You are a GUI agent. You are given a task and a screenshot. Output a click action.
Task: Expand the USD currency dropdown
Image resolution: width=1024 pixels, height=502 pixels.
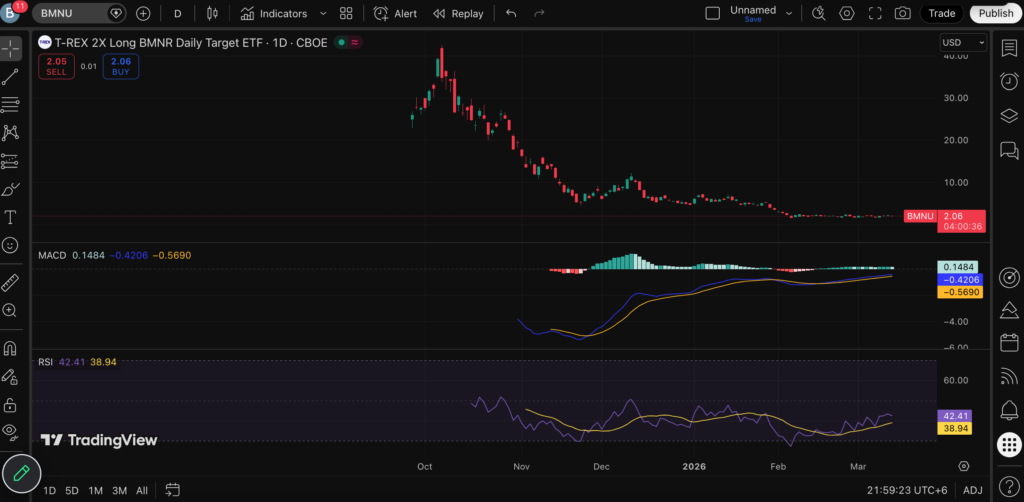962,43
